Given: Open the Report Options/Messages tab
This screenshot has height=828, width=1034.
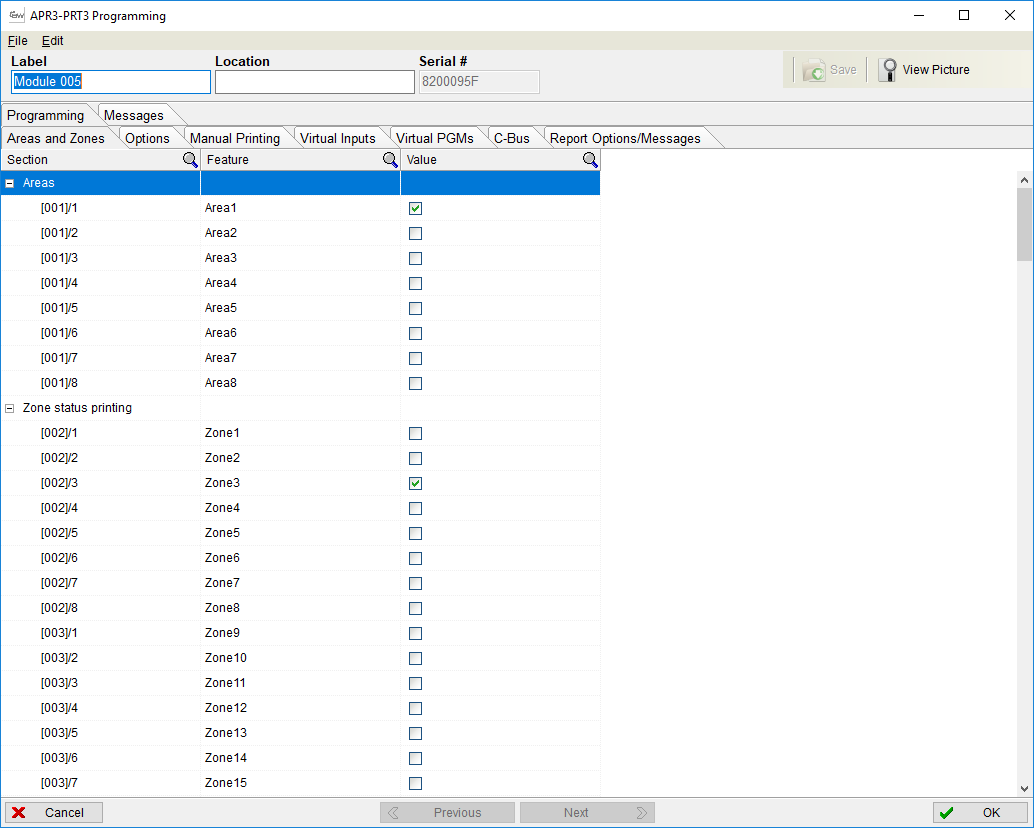Looking at the screenshot, I should pos(625,139).
